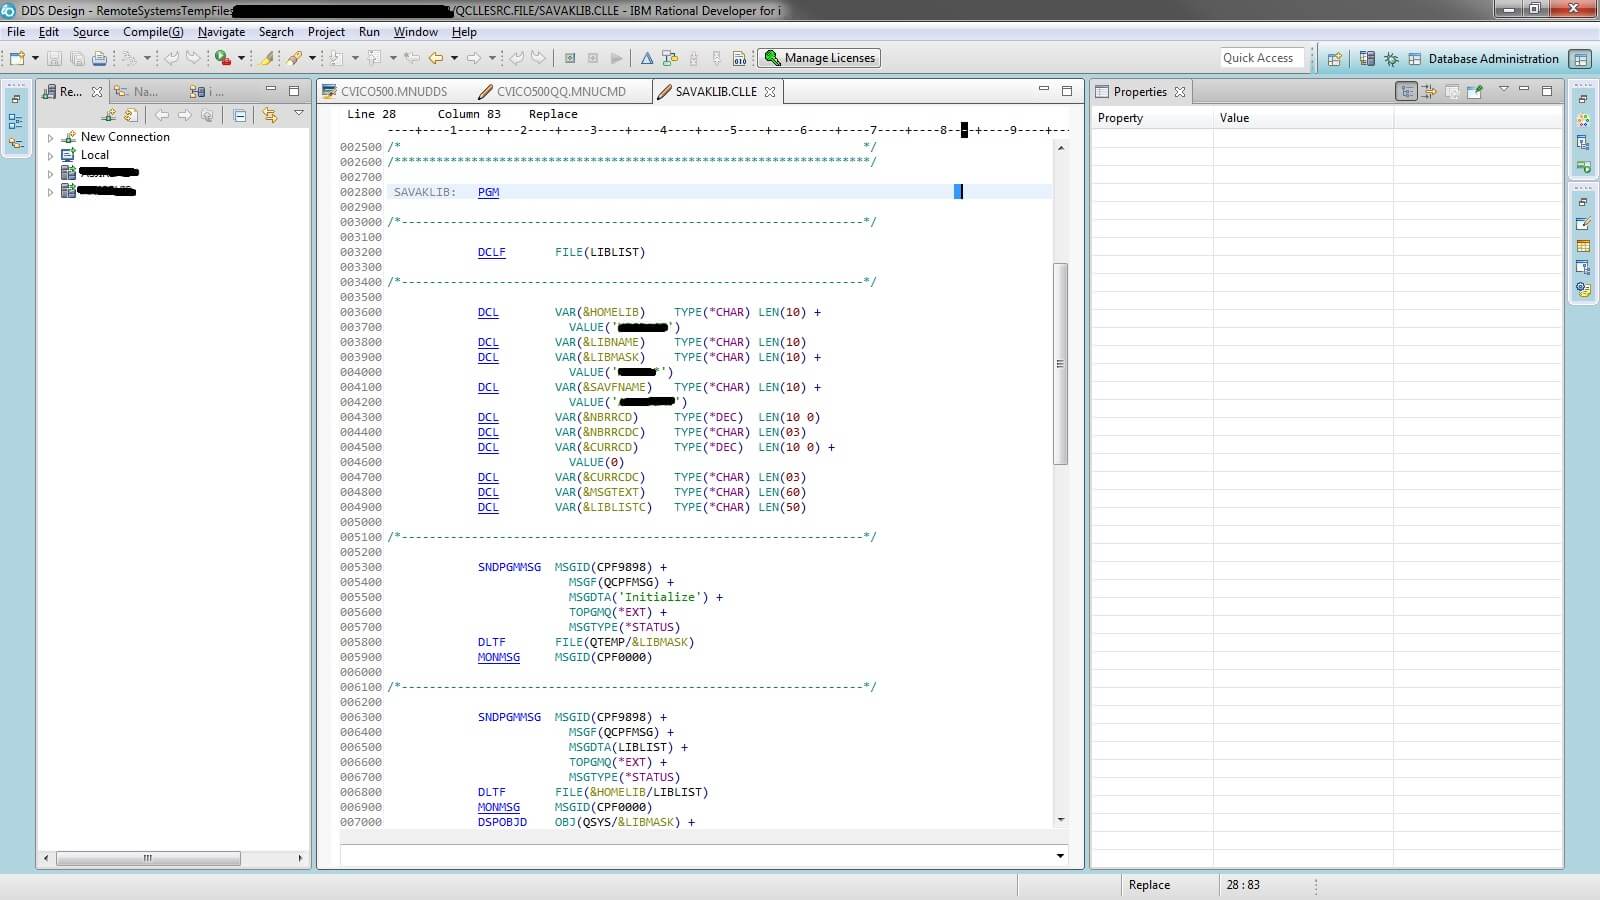Select the Database Administration perspective
Screen dimensions: 1600x900
(x=1483, y=59)
